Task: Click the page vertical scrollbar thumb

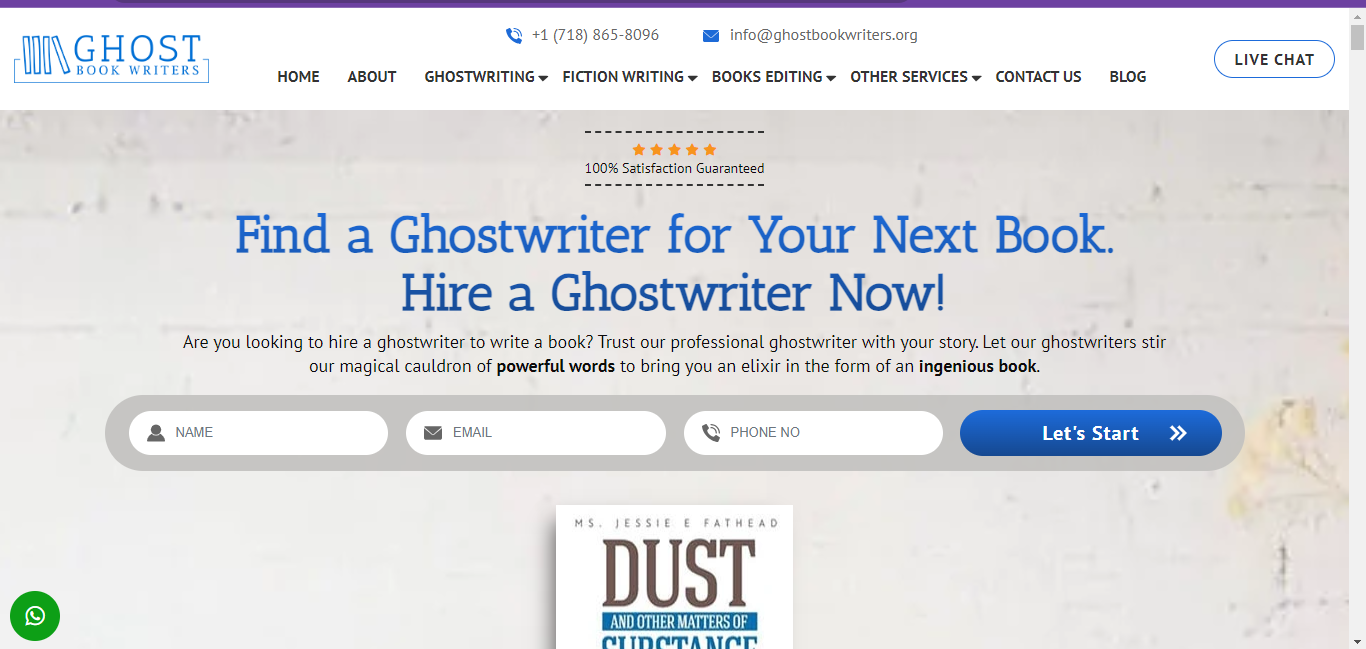Action: tap(1357, 36)
